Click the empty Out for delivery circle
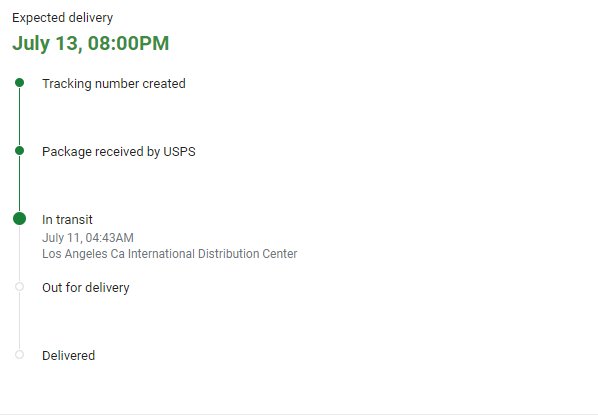 (x=19, y=286)
